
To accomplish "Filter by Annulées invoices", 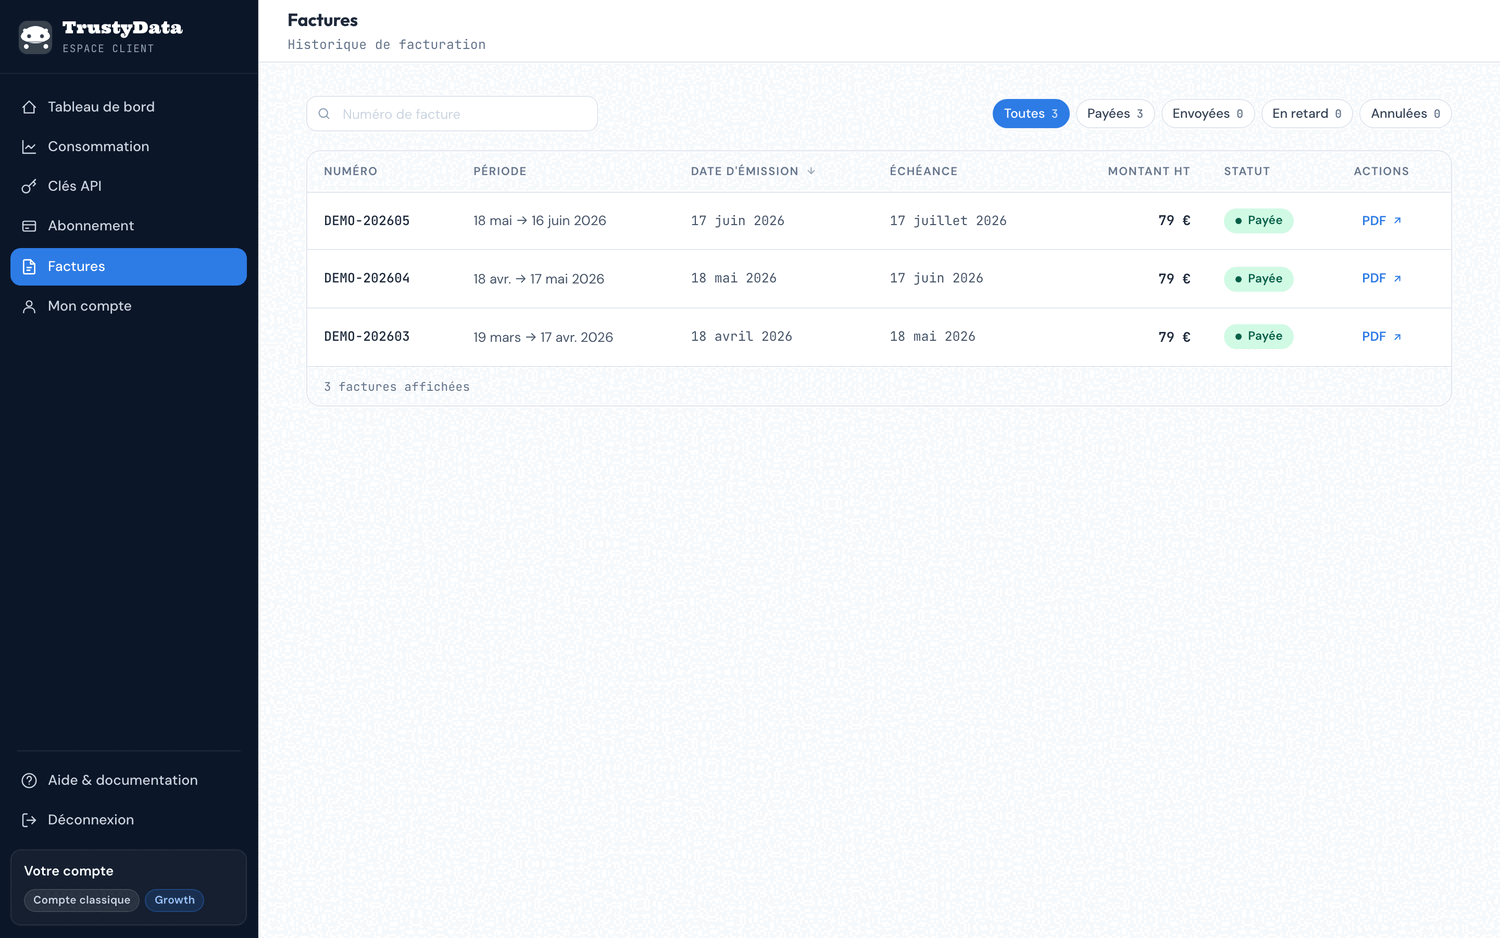I will [x=1405, y=114].
